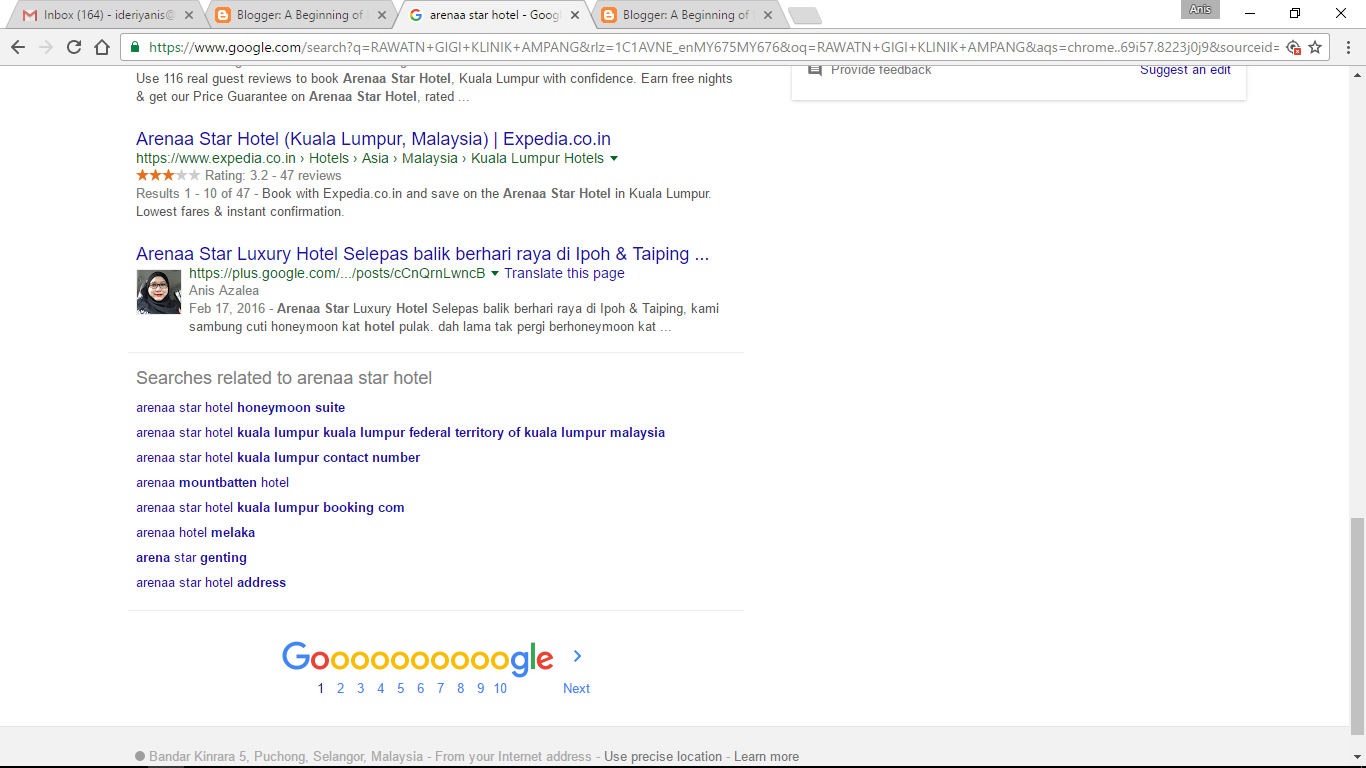
Task: Go to results page 3
Action: pos(360,688)
